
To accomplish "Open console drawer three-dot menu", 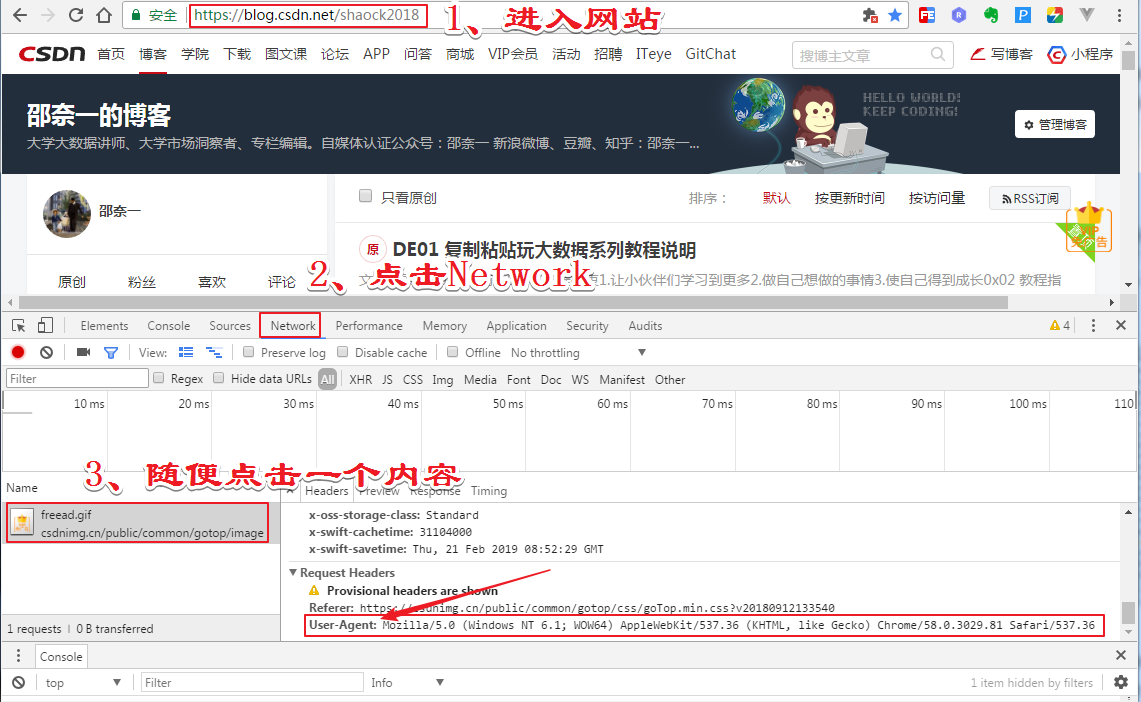I will pyautogui.click(x=19, y=656).
